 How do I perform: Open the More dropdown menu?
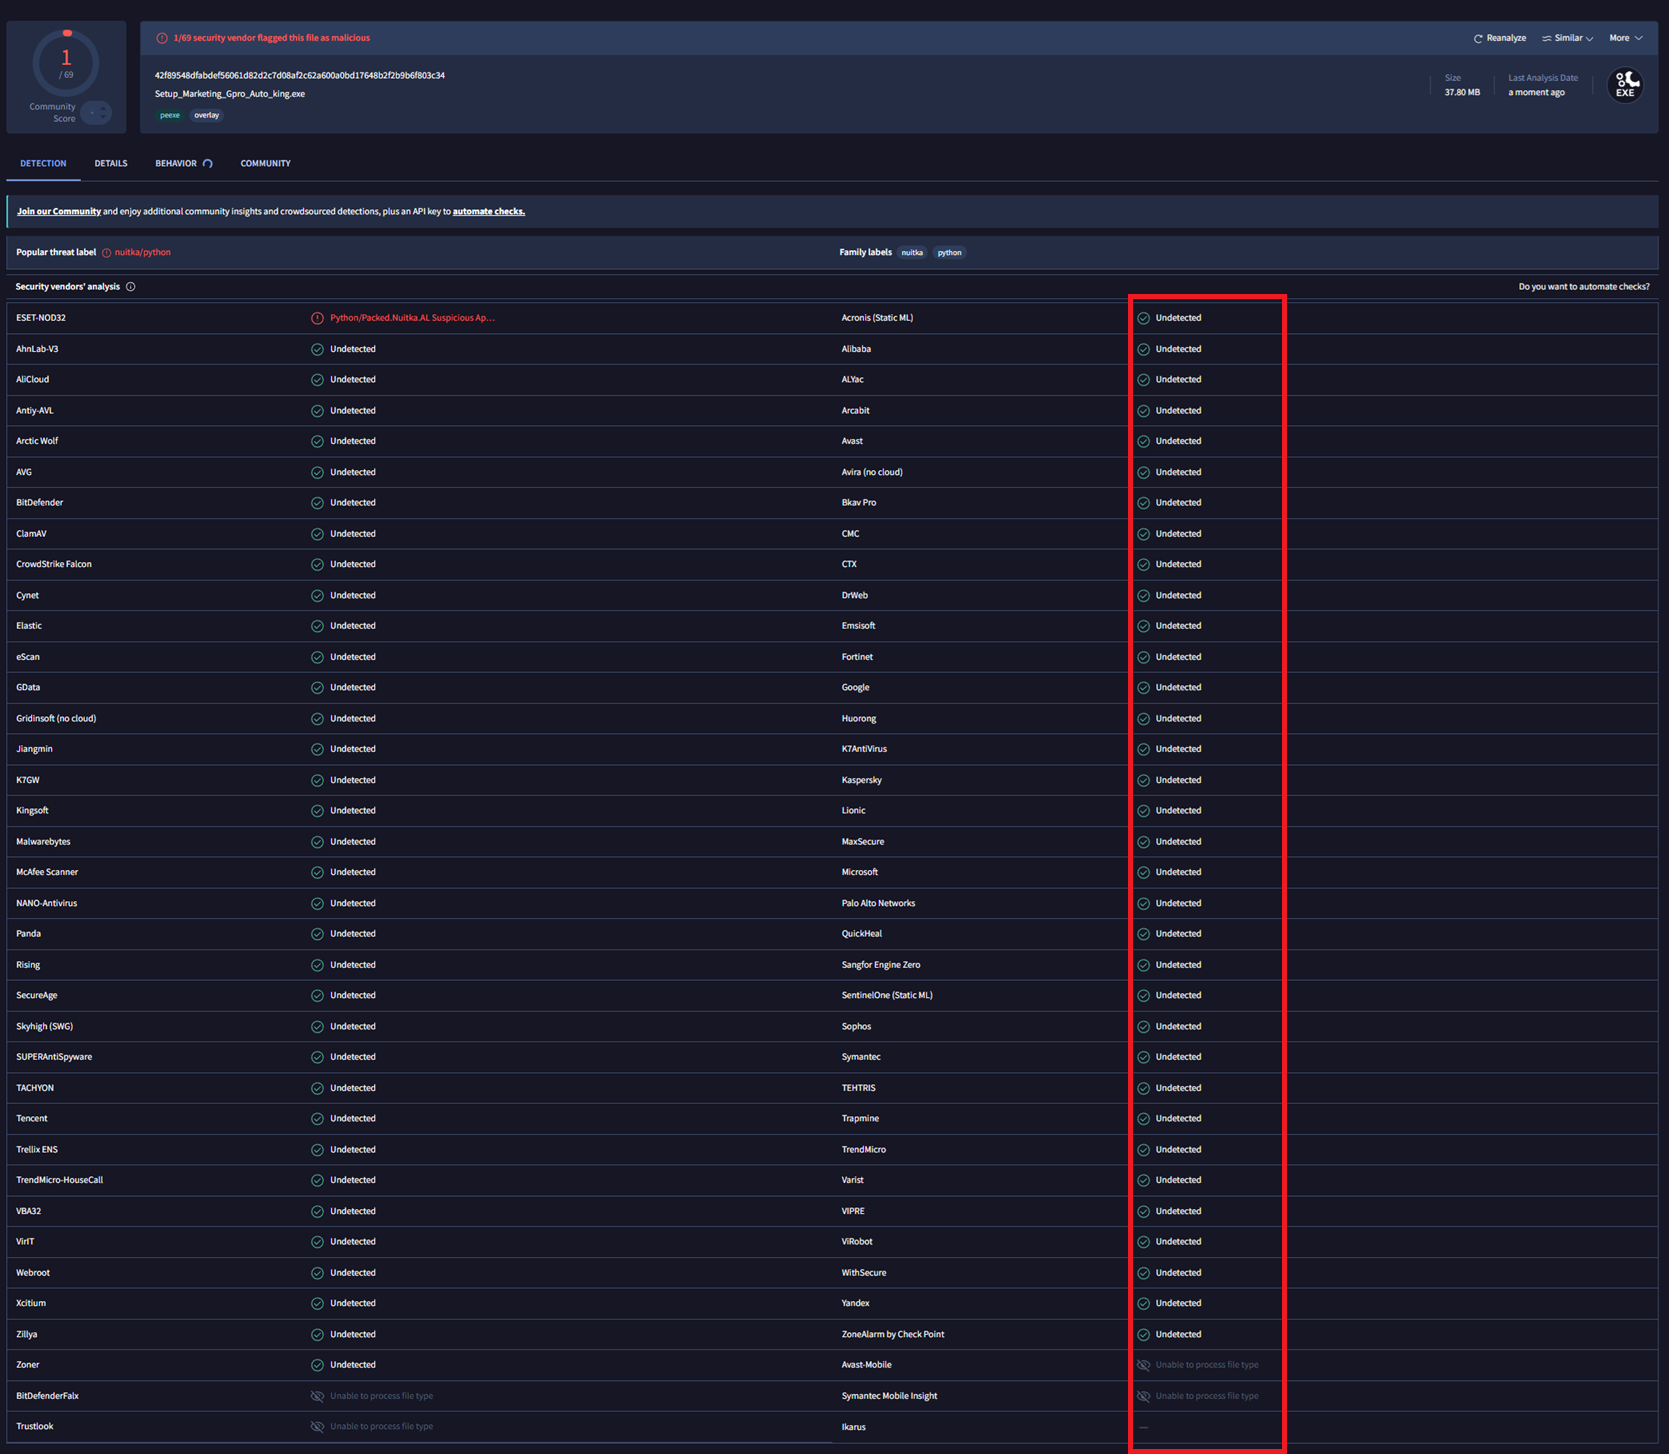click(x=1625, y=38)
